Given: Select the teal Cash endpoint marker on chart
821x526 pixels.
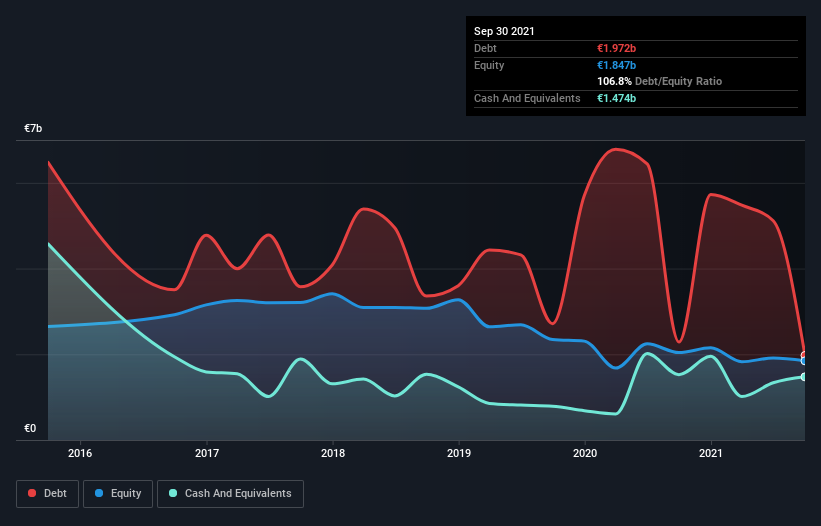Looking at the screenshot, I should point(804,377).
